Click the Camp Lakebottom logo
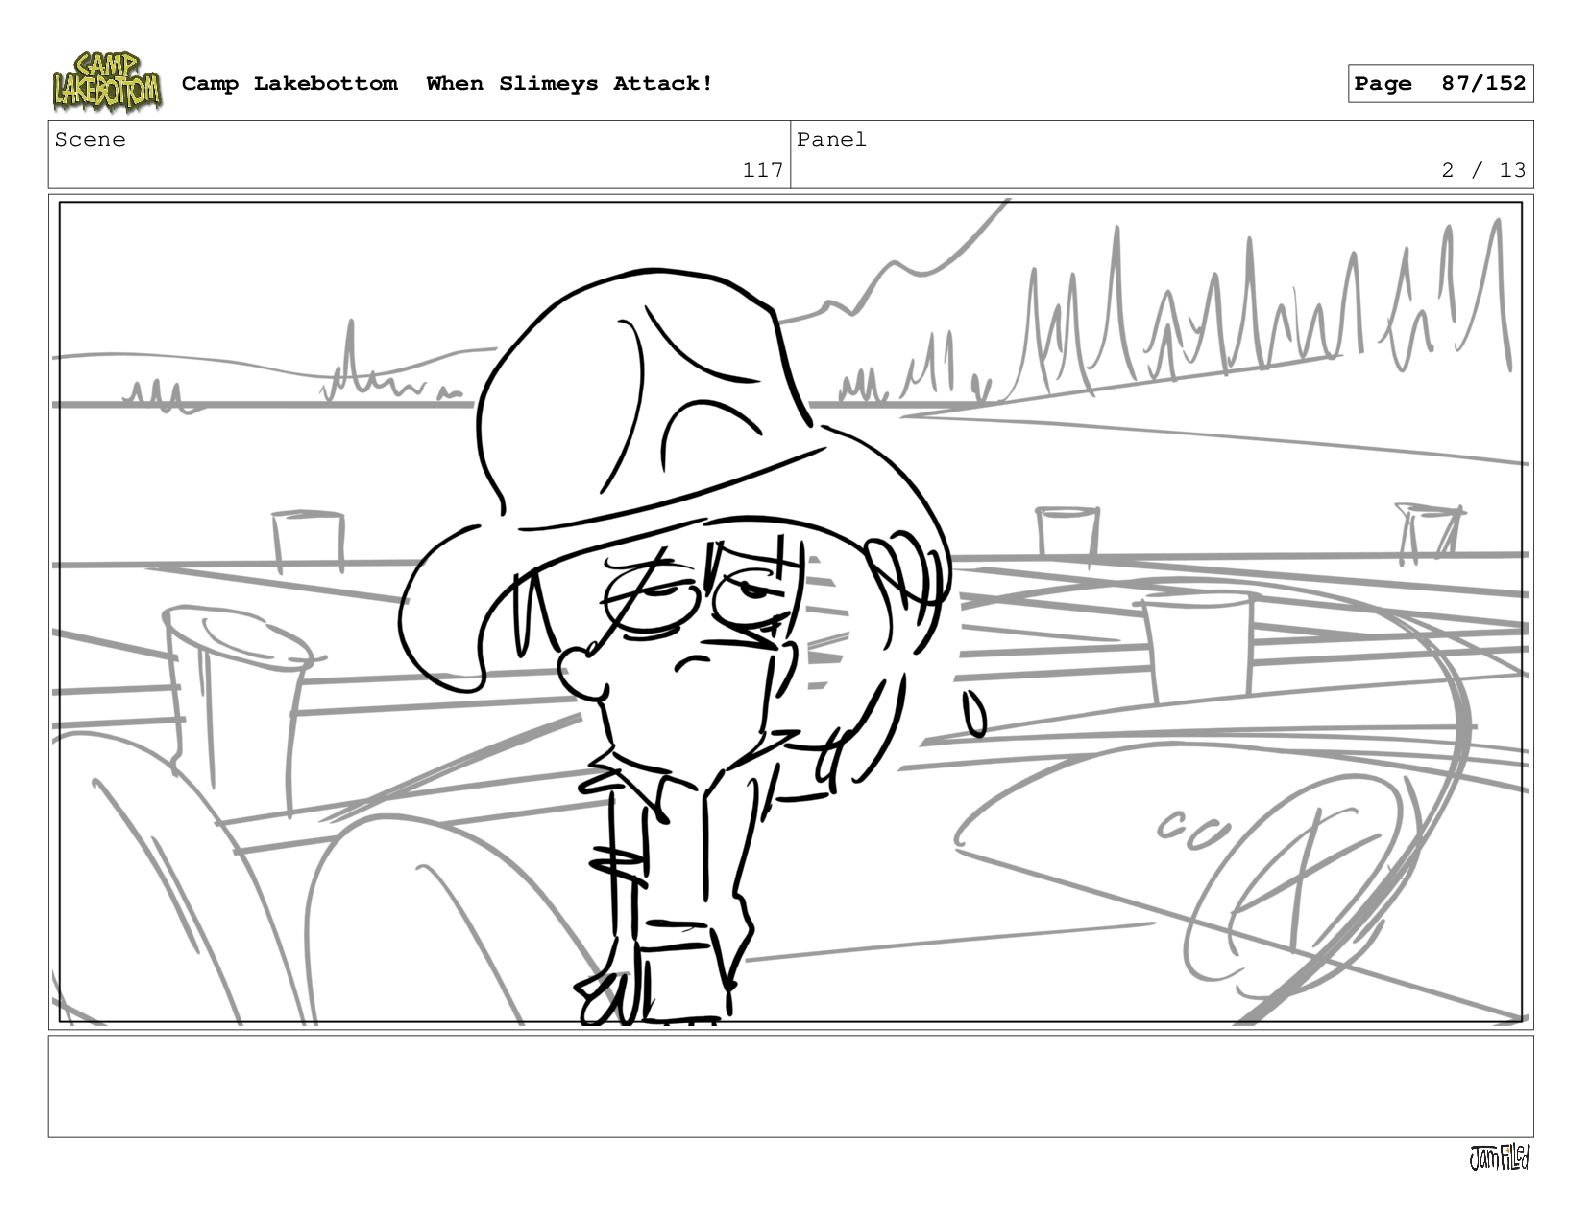The width and height of the screenshot is (1582, 1225). pos(107,82)
